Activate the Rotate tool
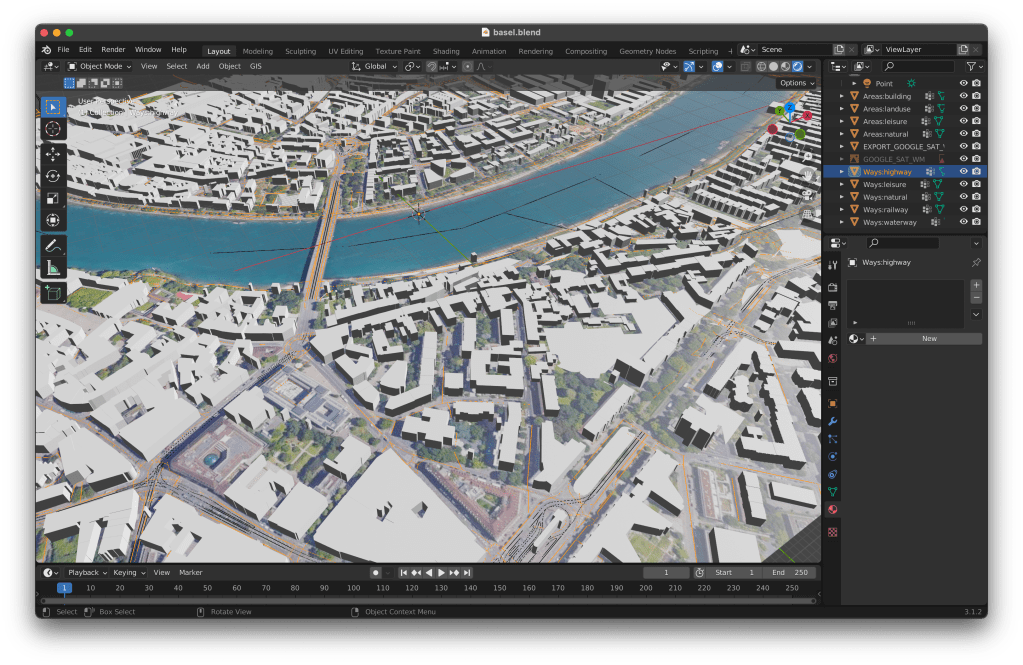The height and width of the screenshot is (665, 1023). 53,176
